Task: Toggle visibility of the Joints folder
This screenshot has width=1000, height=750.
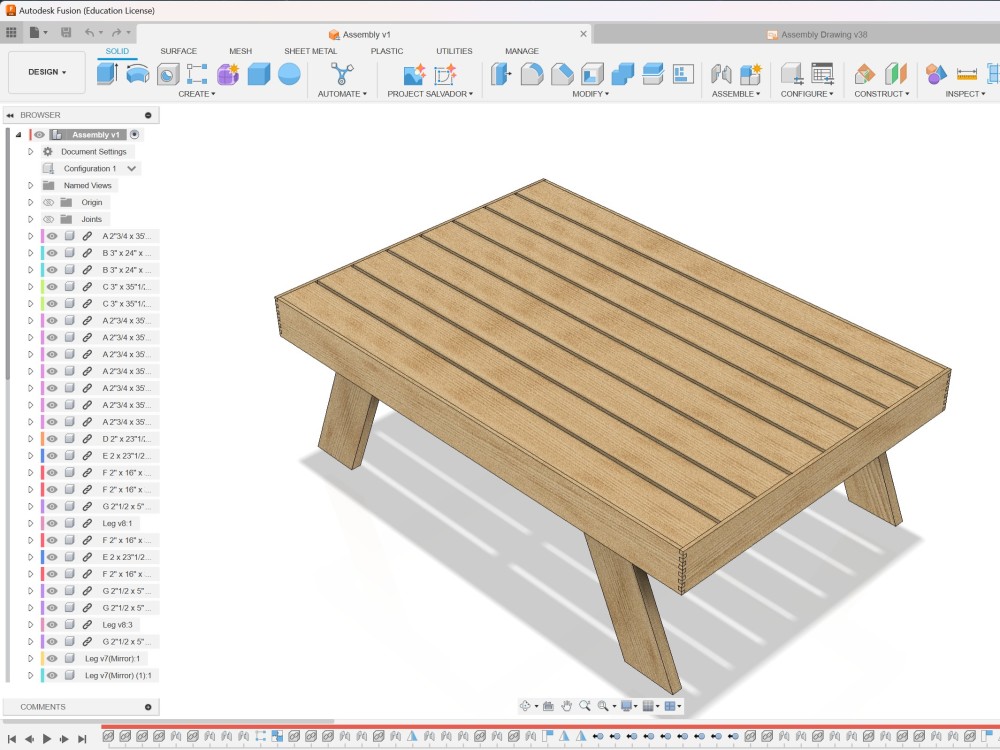Action: pyautogui.click(x=48, y=219)
